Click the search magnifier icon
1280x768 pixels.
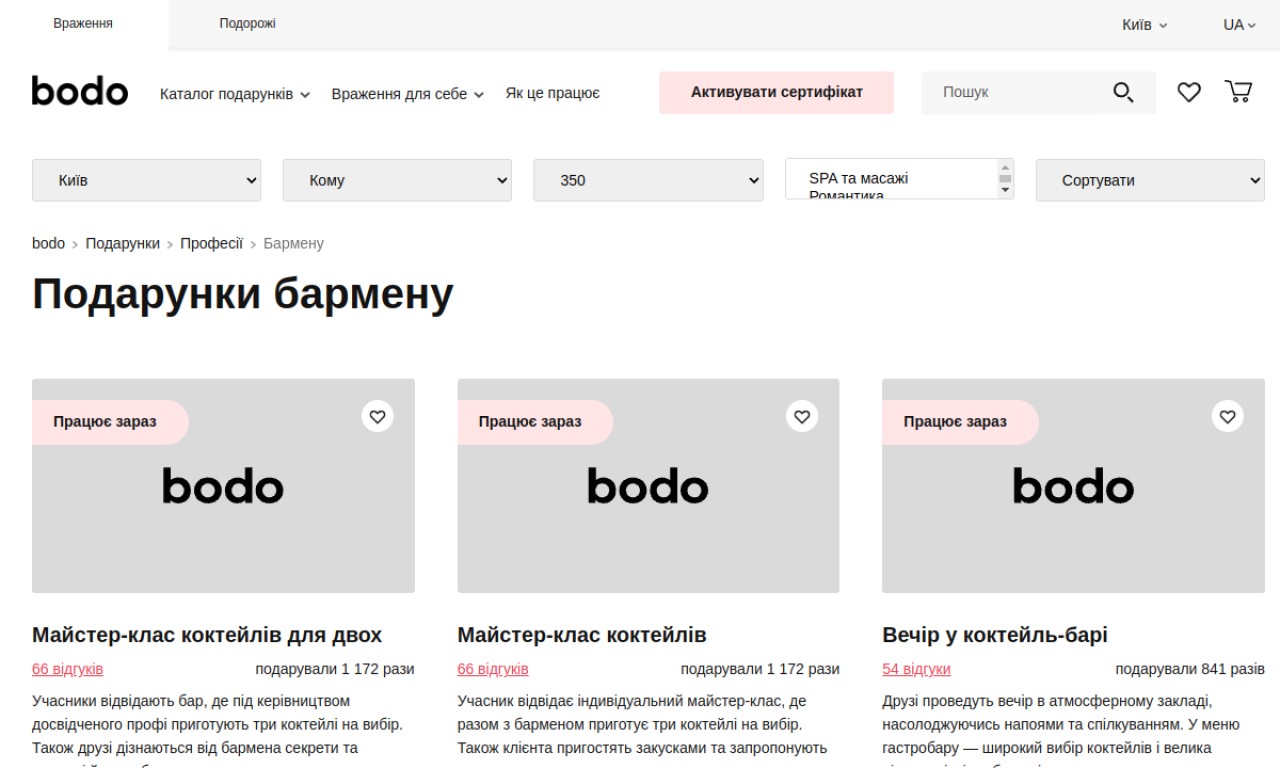pos(1124,92)
